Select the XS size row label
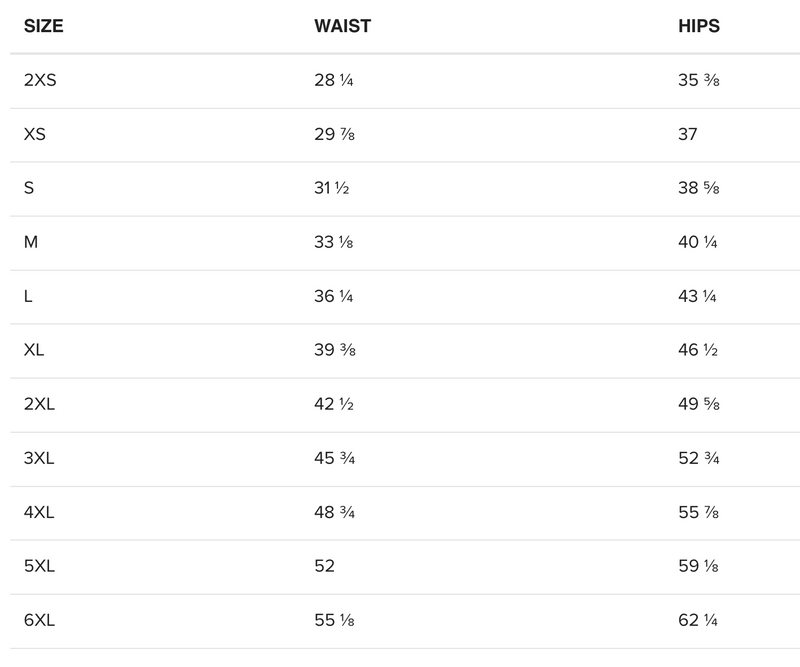Viewport: 800px width, 667px height. pyautogui.click(x=34, y=135)
